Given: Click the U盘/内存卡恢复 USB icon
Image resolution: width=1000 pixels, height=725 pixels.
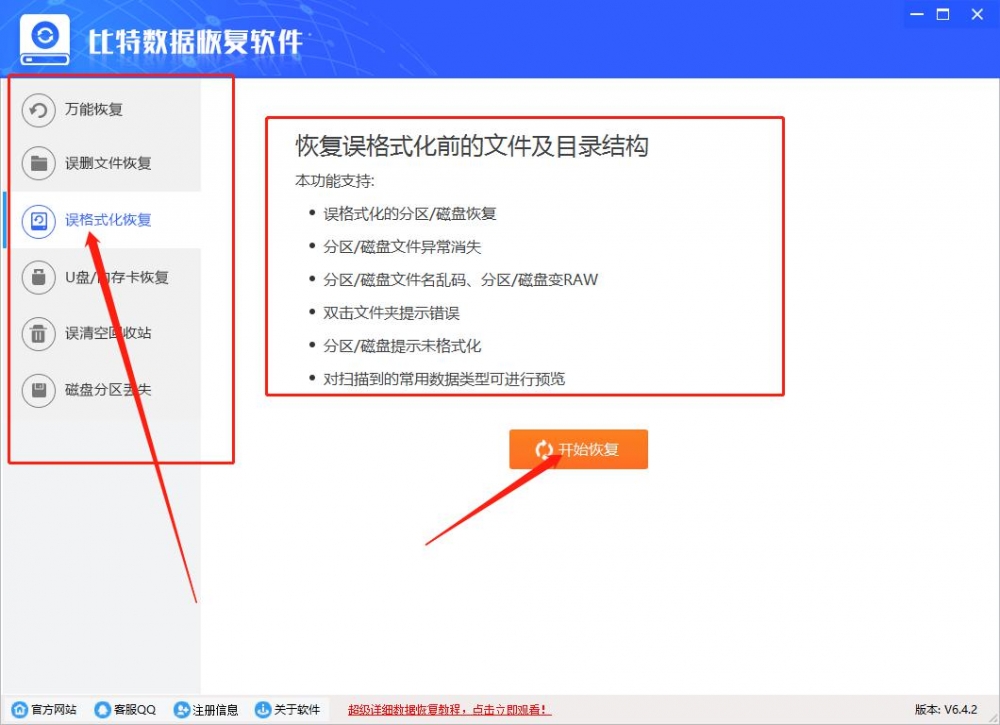Looking at the screenshot, I should click(38, 277).
